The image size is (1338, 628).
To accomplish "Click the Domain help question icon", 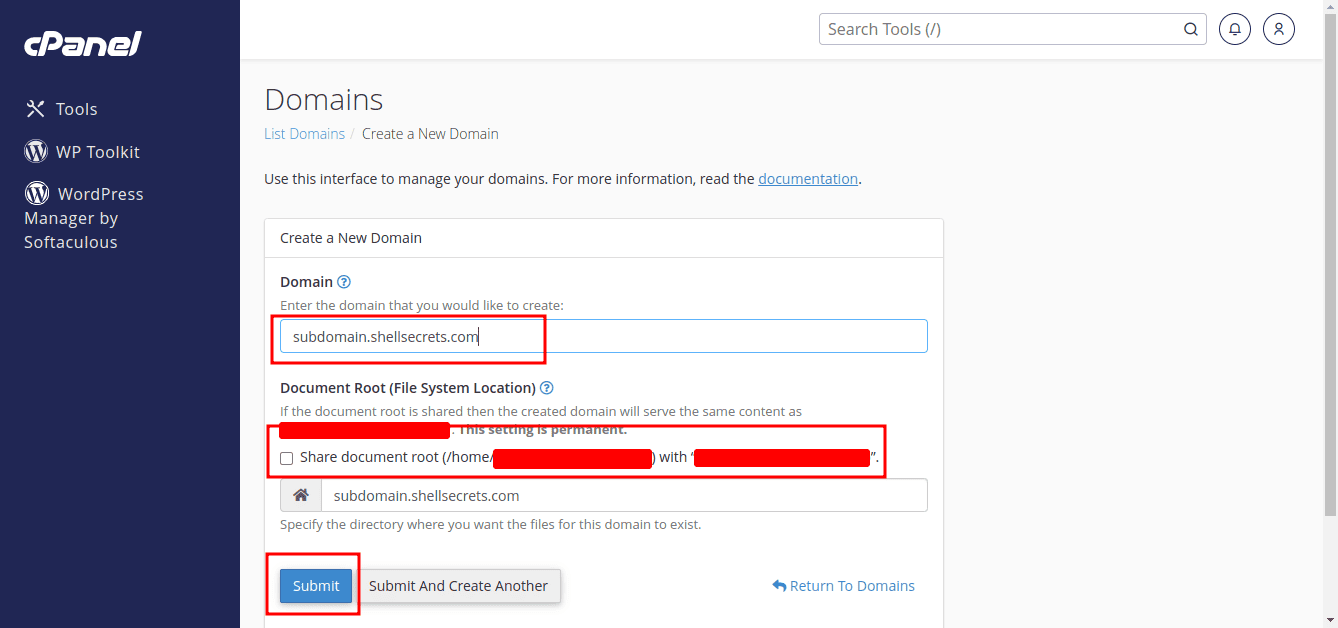I will tap(344, 282).
